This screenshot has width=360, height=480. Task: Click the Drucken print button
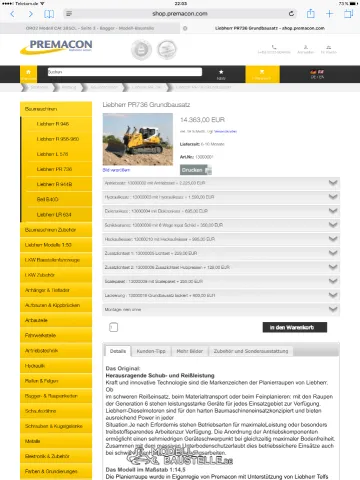[196, 170]
